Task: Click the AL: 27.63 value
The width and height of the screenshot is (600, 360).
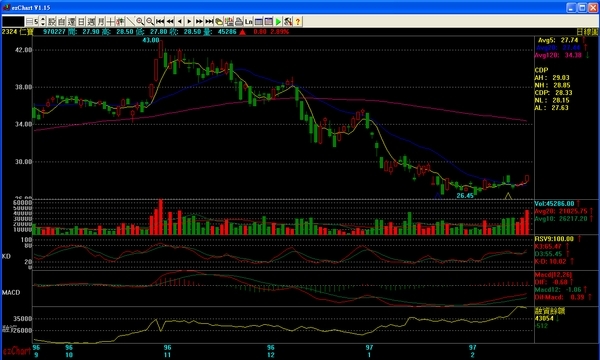Action: [551, 108]
